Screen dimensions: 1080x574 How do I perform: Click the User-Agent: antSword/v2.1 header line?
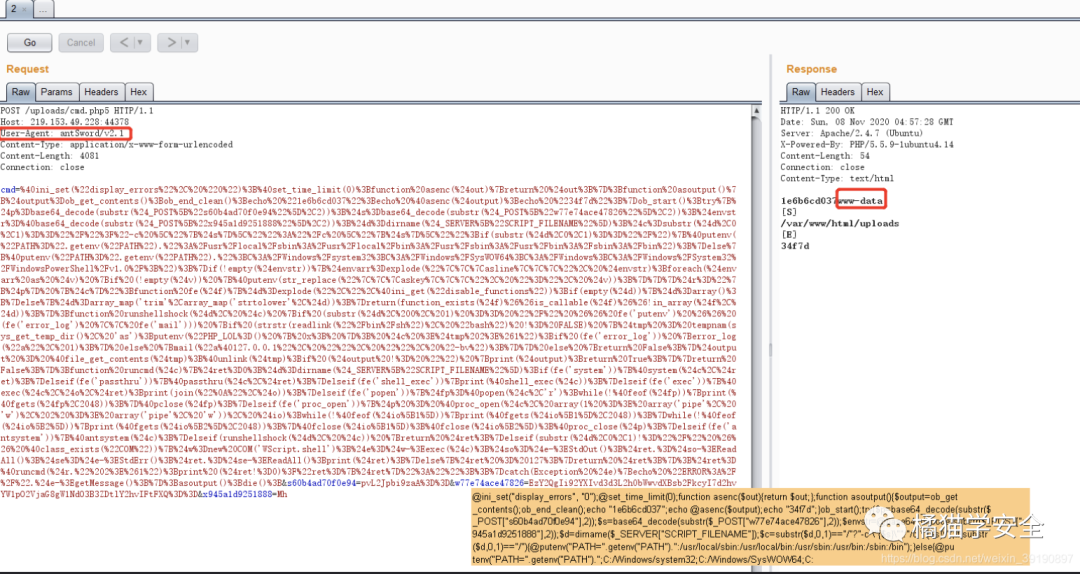[65, 133]
